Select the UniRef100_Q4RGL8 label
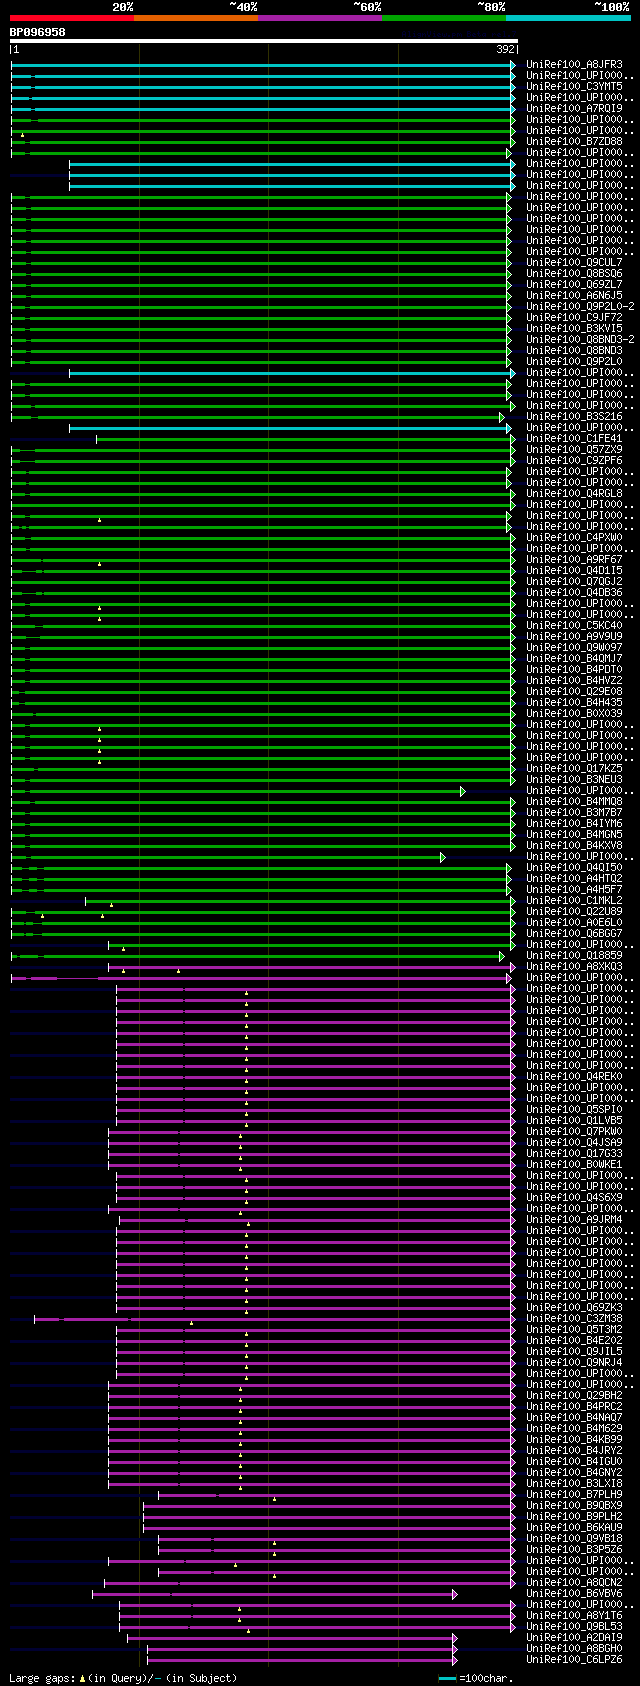The image size is (640, 1686). point(574,494)
